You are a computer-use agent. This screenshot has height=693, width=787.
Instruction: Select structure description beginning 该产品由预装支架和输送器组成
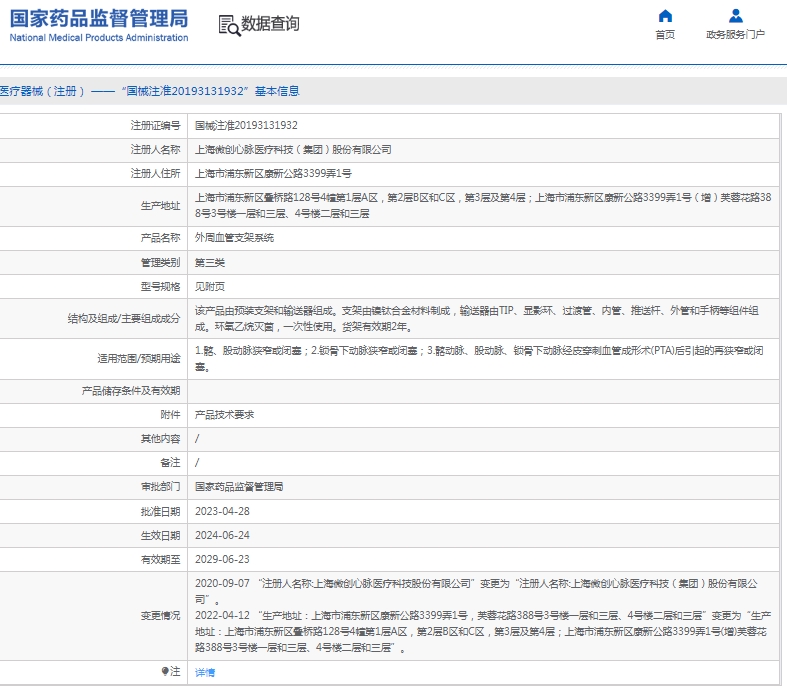(477, 319)
